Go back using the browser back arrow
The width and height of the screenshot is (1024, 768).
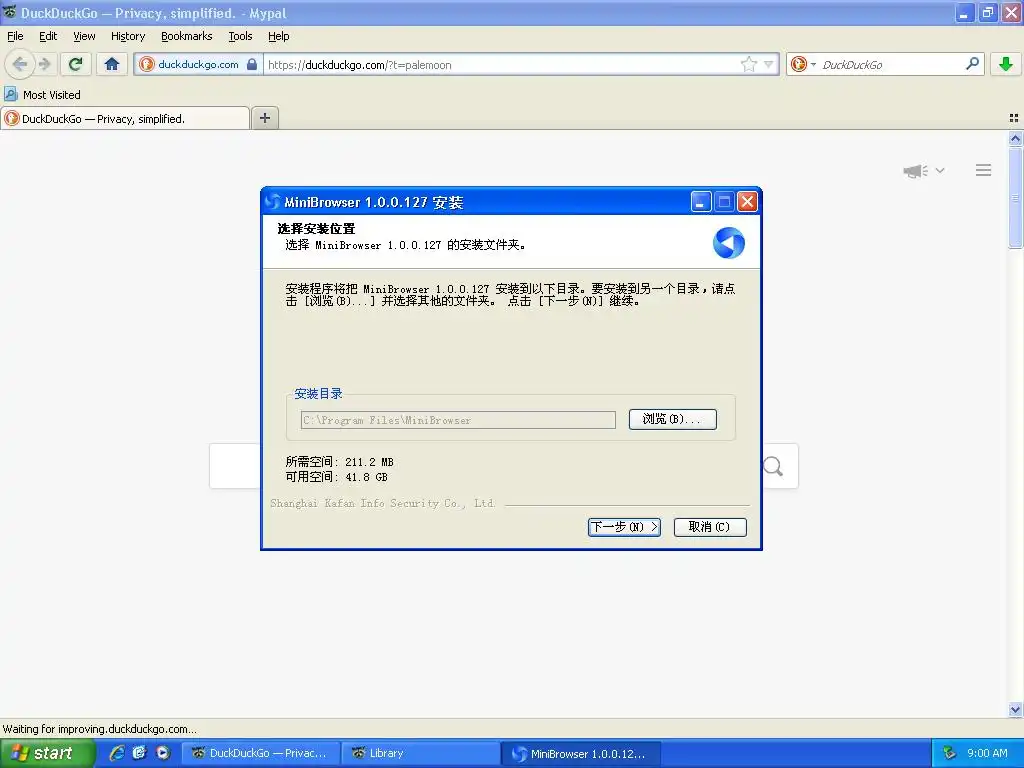(x=20, y=64)
